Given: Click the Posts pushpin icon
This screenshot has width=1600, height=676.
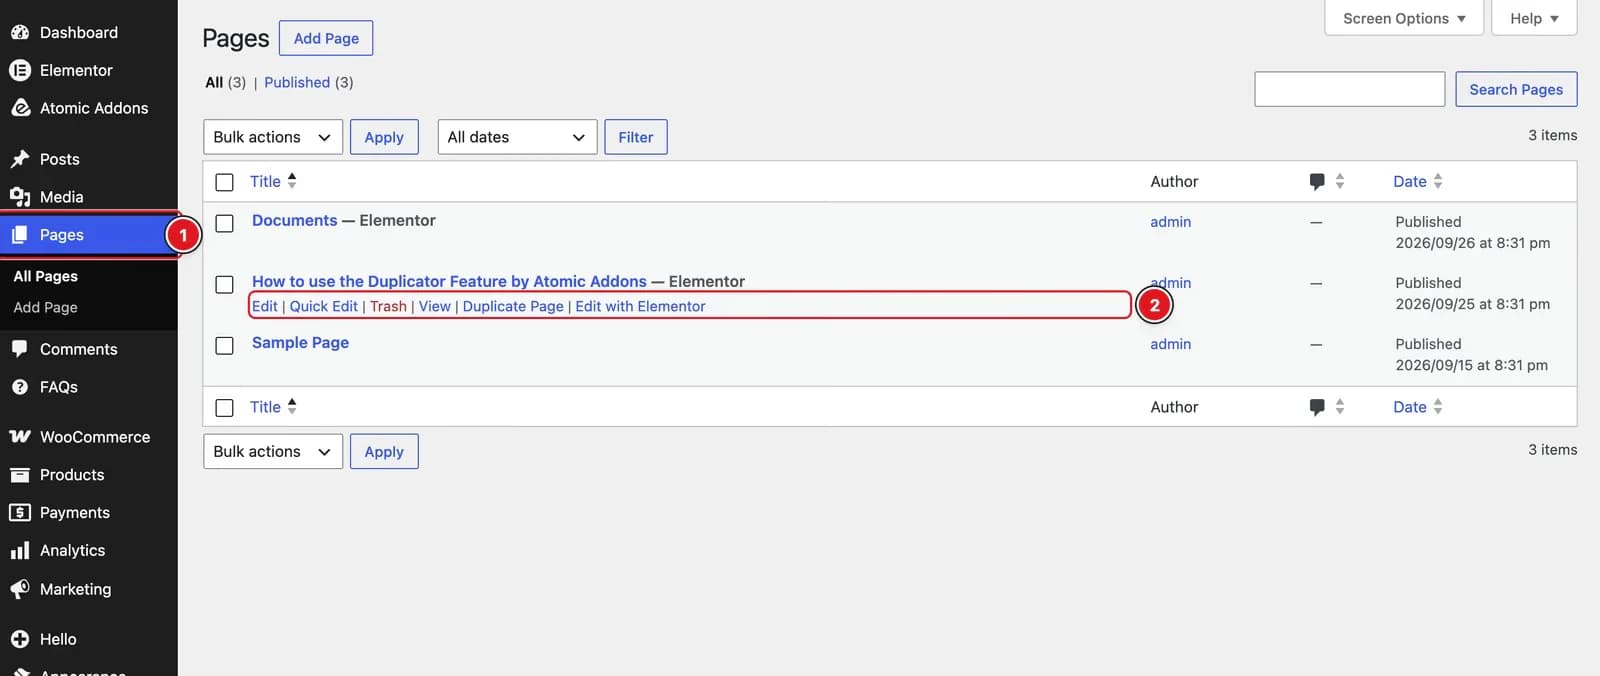Looking at the screenshot, I should coord(19,159).
